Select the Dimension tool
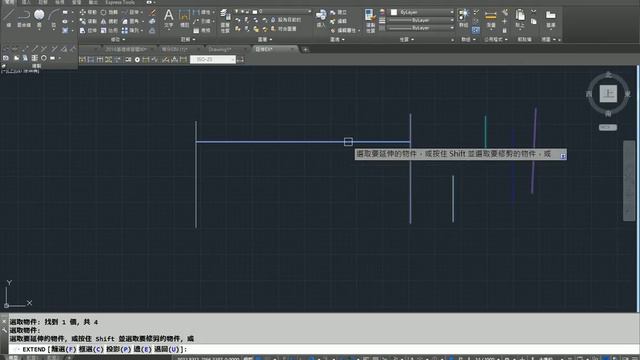Image resolution: width=640 pixels, height=360 pixels. [x=184, y=18]
